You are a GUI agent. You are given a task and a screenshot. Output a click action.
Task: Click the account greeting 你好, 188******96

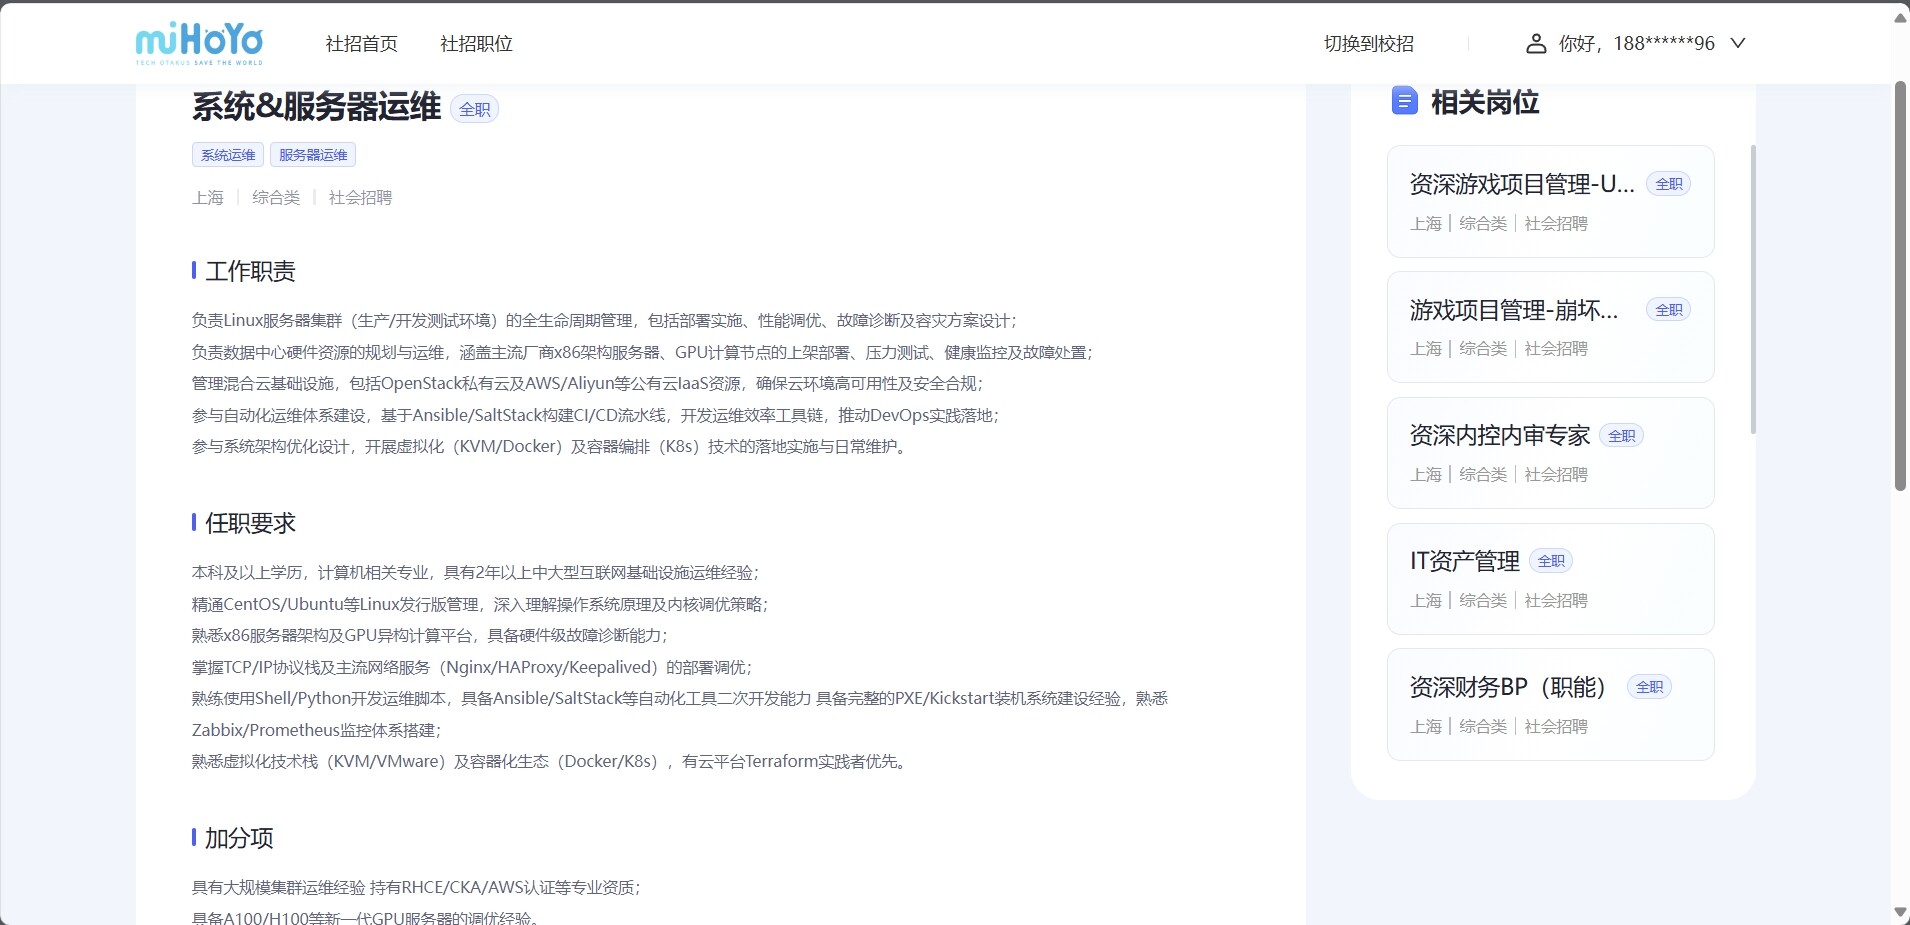(1636, 43)
